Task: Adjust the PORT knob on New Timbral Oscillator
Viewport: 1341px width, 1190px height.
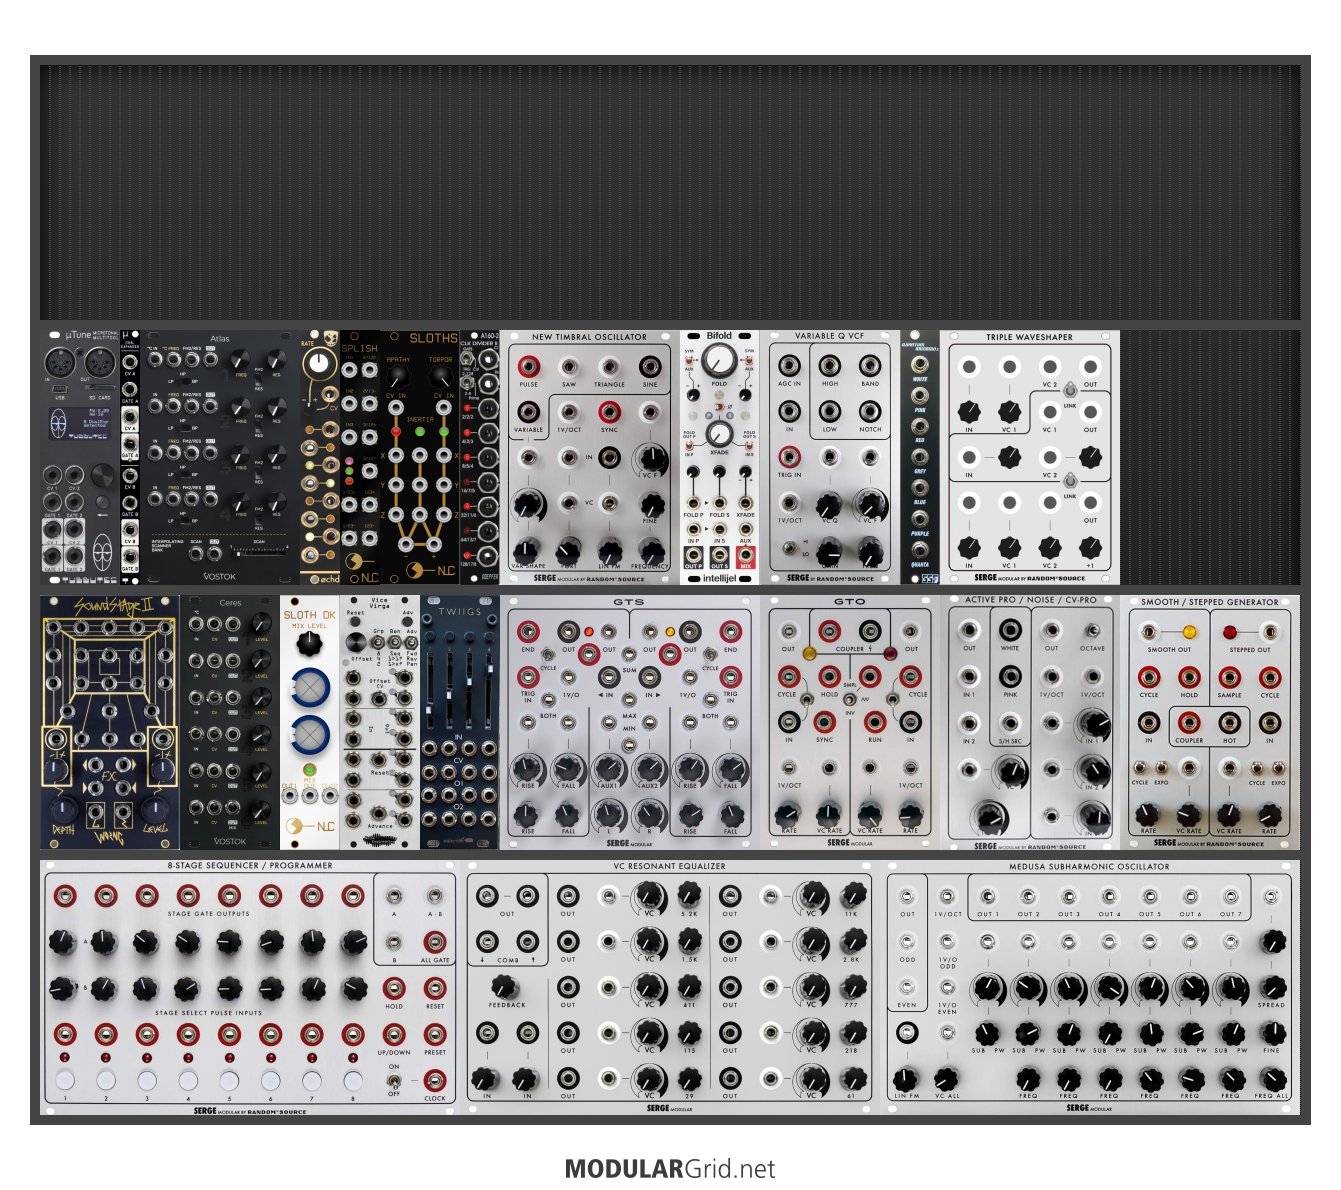Action: click(x=568, y=550)
